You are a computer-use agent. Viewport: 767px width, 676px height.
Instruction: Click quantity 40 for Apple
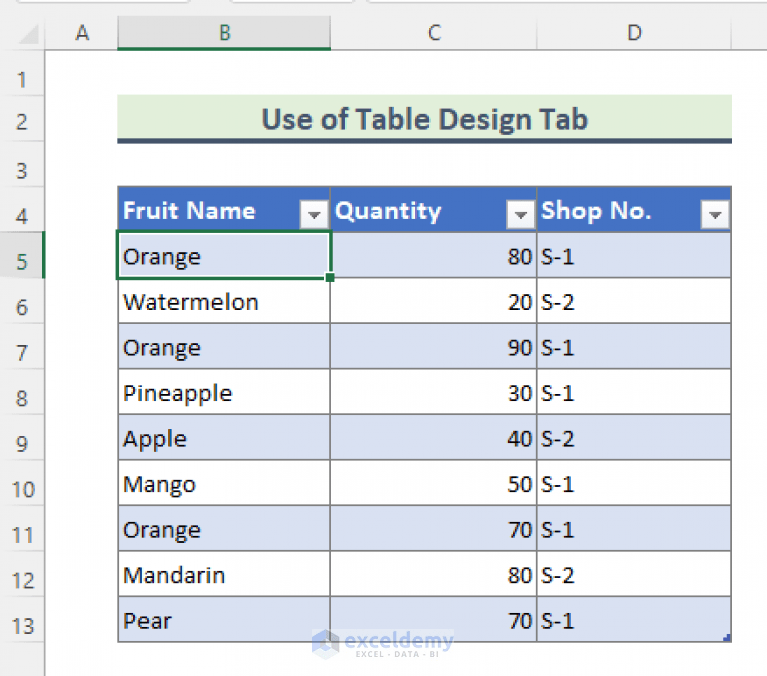coord(433,437)
